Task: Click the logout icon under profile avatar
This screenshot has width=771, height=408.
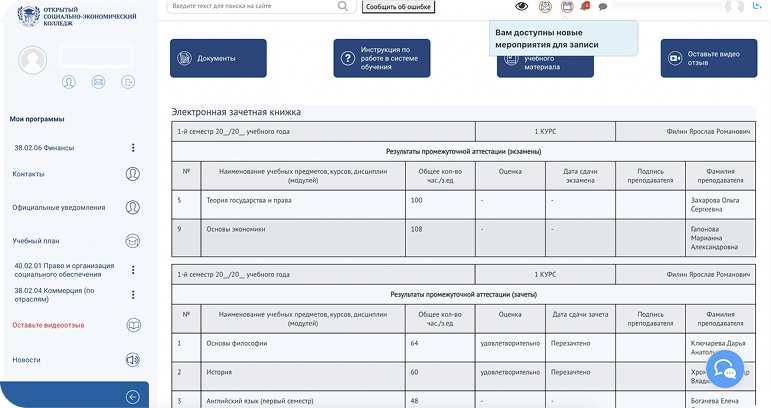Action: [x=128, y=82]
